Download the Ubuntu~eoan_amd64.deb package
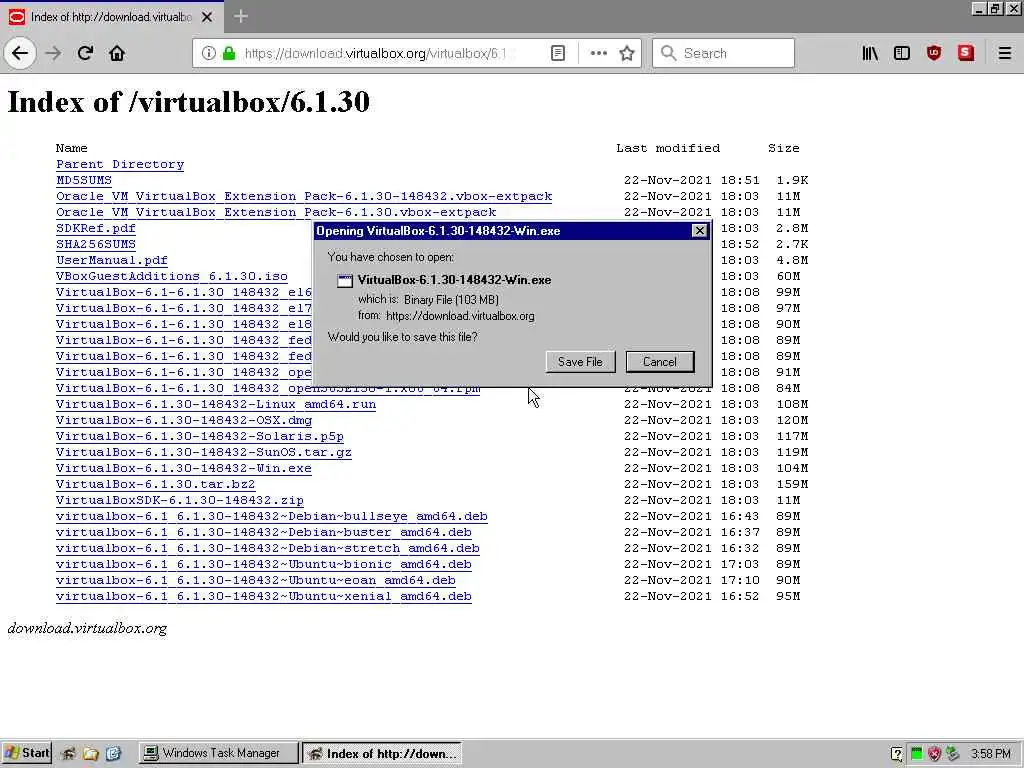 pyautogui.click(x=256, y=581)
